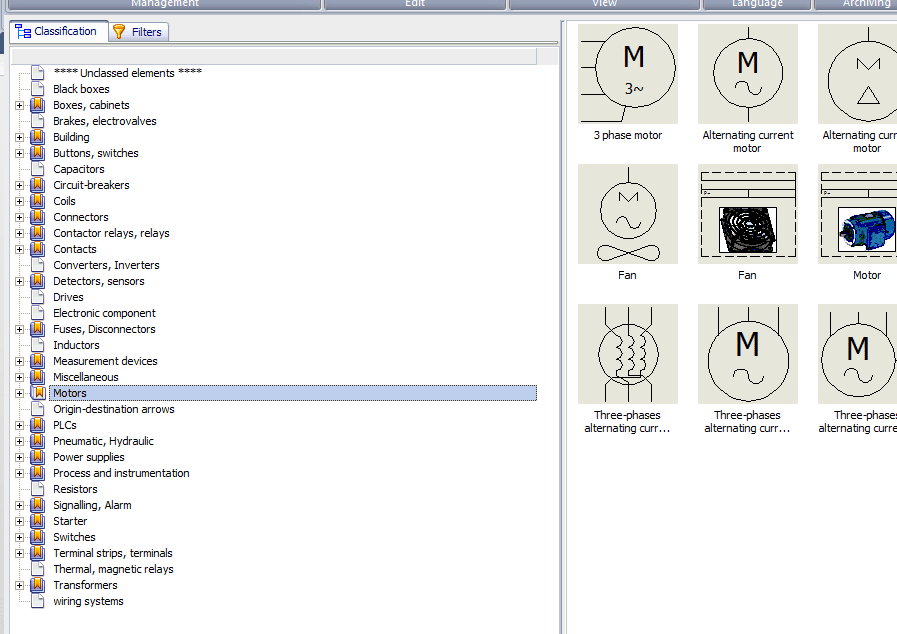Expand the Circuit-breakers category

(19, 185)
